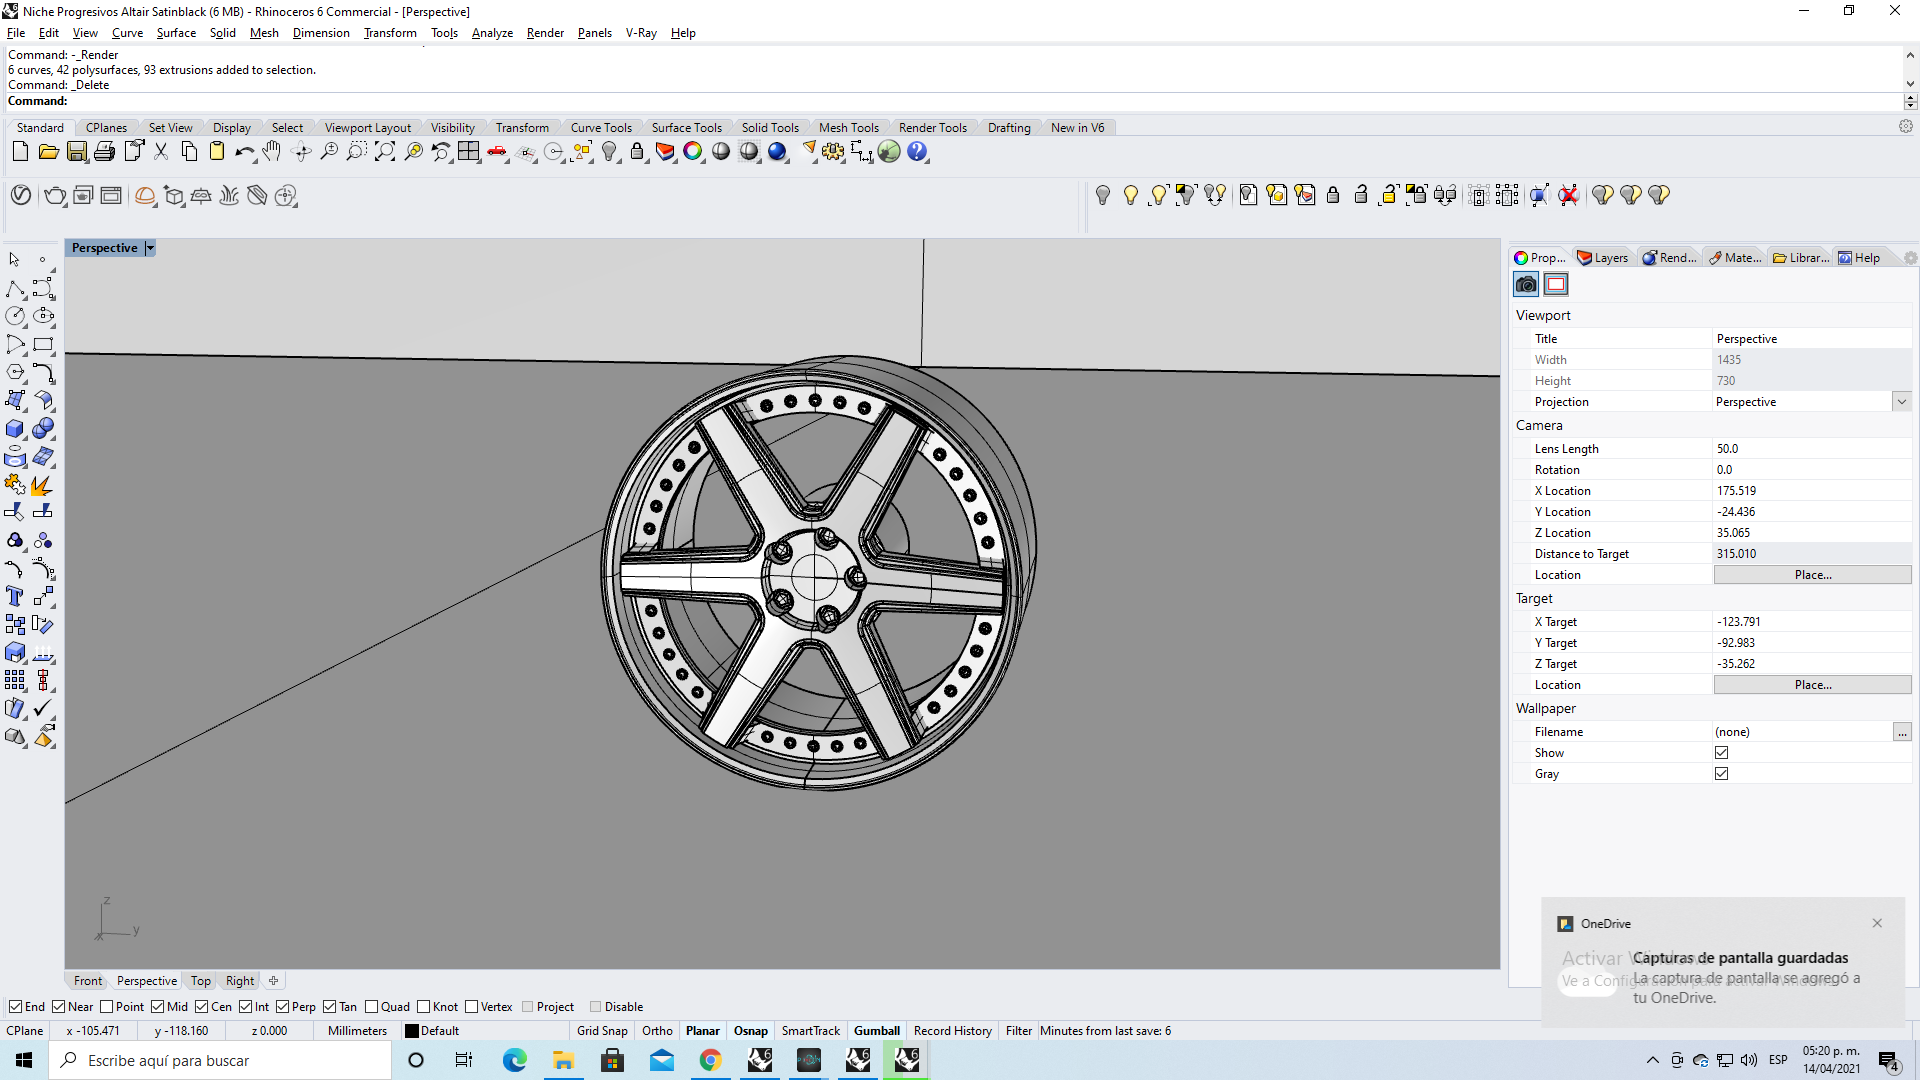The width and height of the screenshot is (1920, 1080).
Task: Select the Box solid tool
Action: tap(15, 429)
